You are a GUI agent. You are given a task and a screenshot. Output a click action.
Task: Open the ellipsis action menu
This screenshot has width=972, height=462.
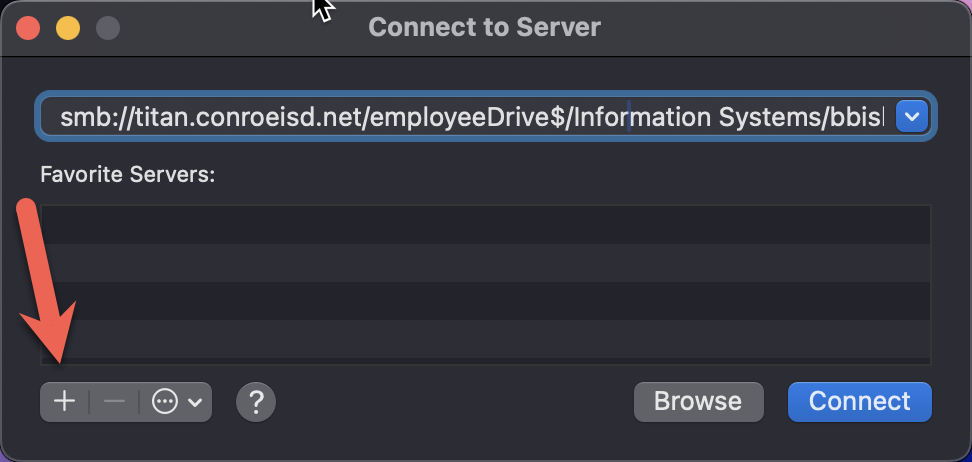165,402
